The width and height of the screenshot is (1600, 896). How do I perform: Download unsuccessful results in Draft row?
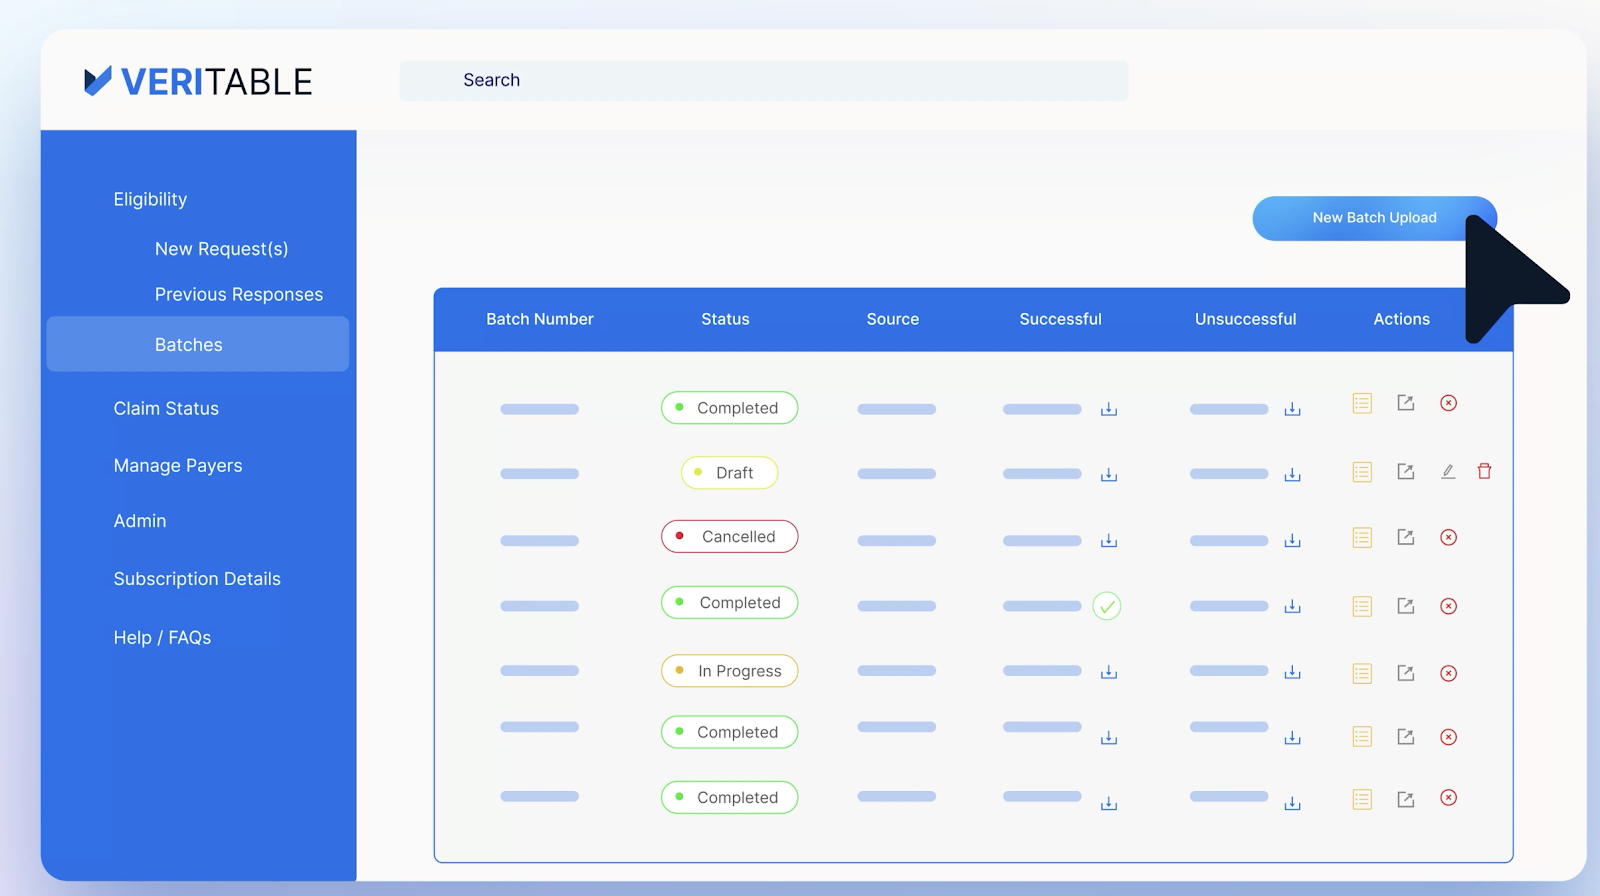coord(1292,475)
